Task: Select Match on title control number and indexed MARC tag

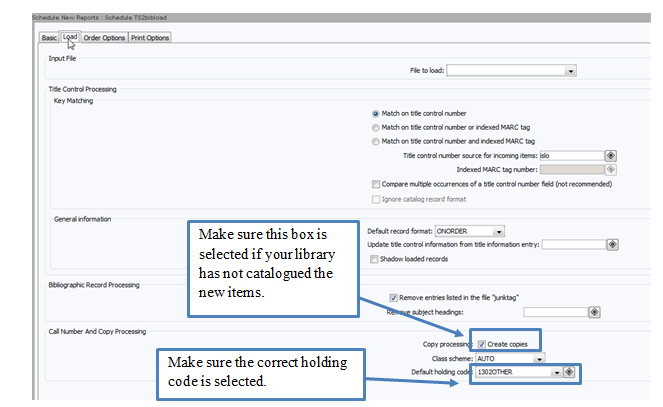Action: [375, 142]
